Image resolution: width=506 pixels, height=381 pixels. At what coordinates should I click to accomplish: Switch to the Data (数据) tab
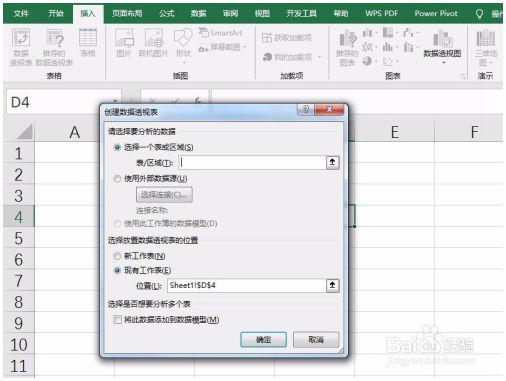coord(198,14)
